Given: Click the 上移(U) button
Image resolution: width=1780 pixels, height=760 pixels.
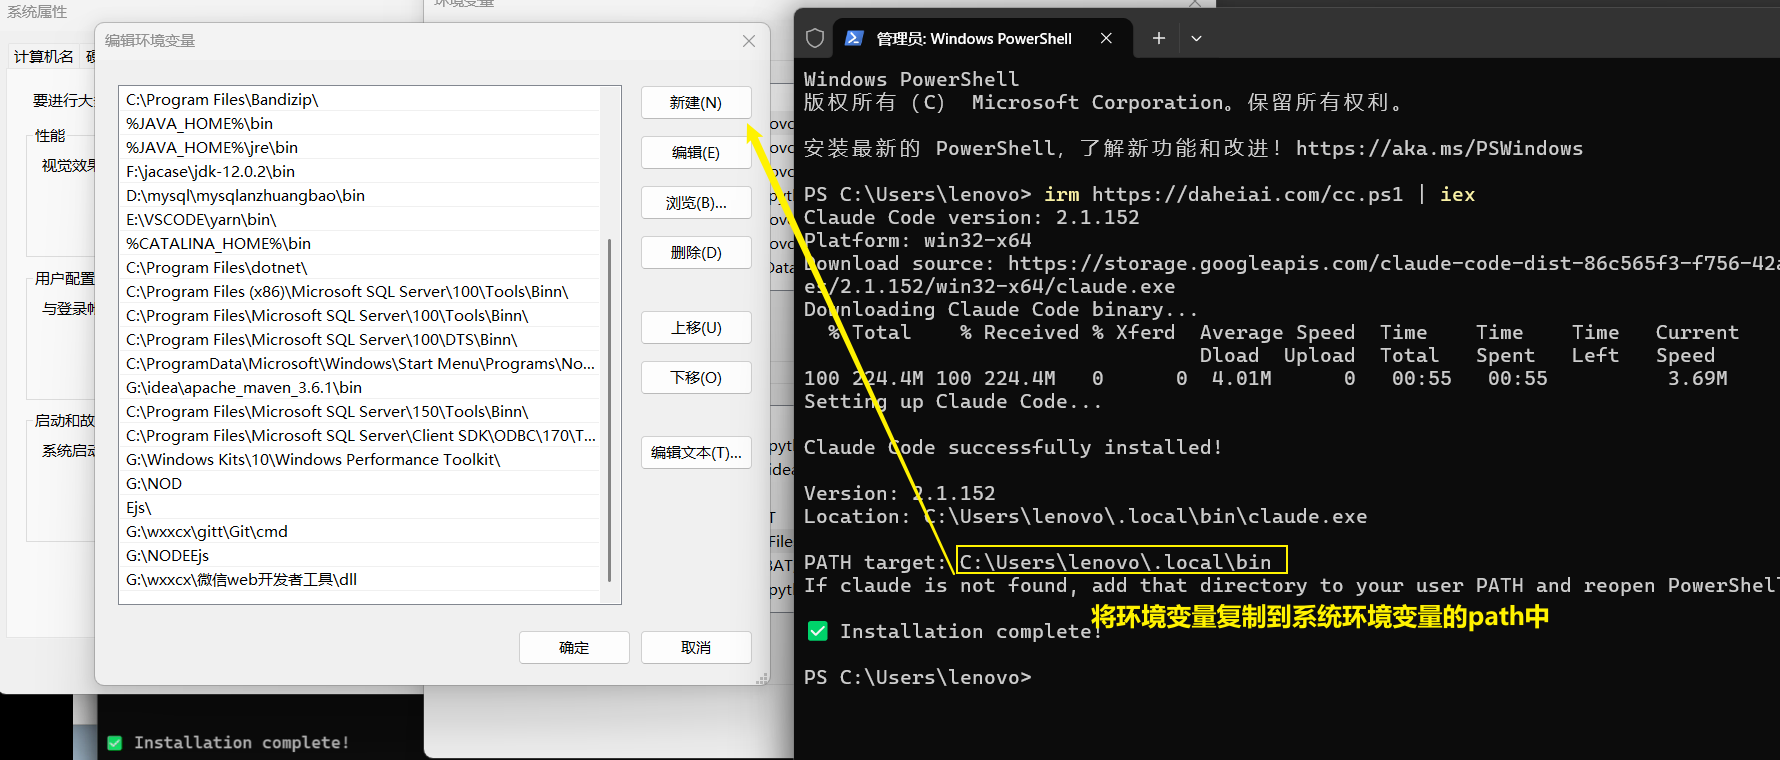Looking at the screenshot, I should tap(696, 328).
